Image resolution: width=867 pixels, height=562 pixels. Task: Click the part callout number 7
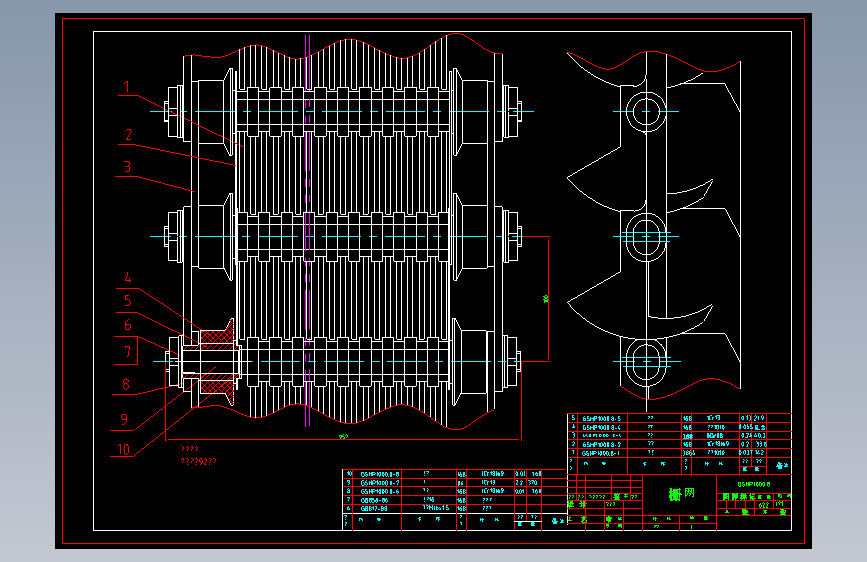(x=127, y=352)
